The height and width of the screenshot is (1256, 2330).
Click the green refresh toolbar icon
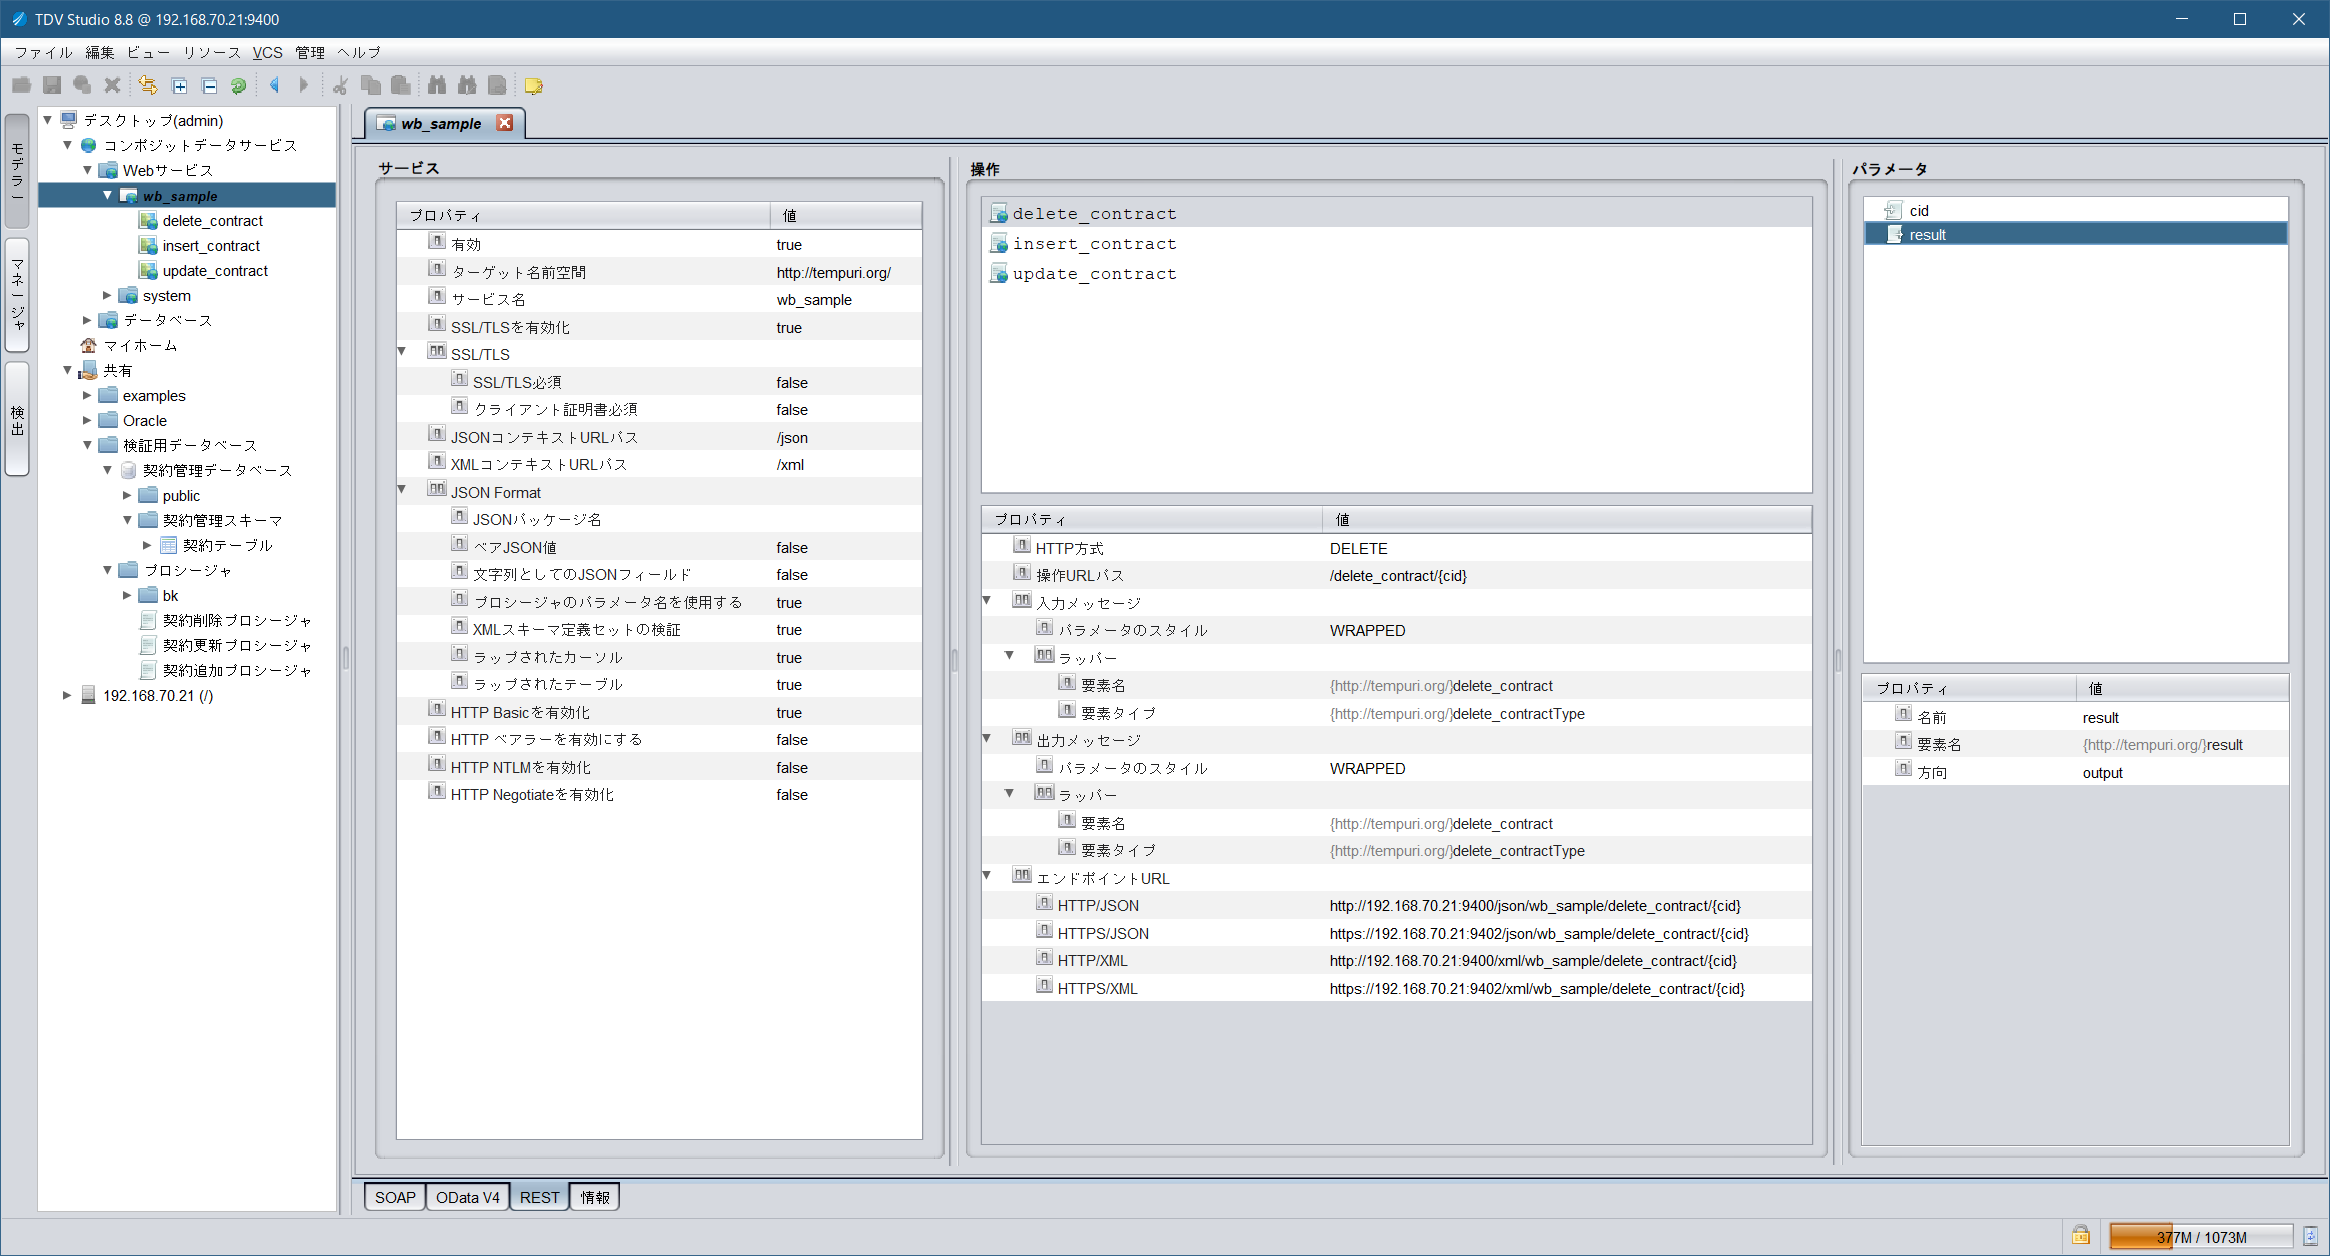(239, 87)
